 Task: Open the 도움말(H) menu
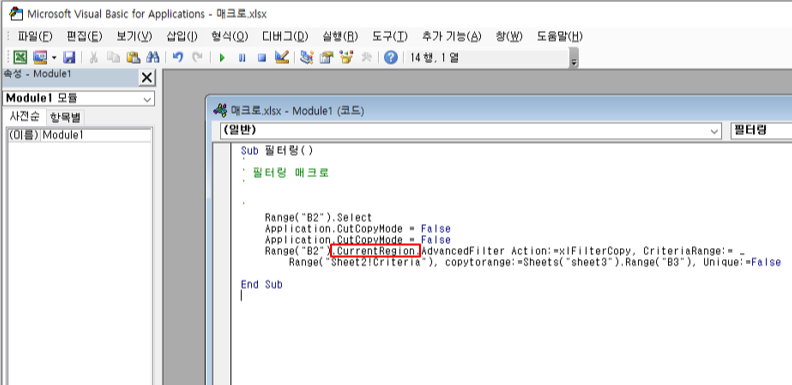560,36
